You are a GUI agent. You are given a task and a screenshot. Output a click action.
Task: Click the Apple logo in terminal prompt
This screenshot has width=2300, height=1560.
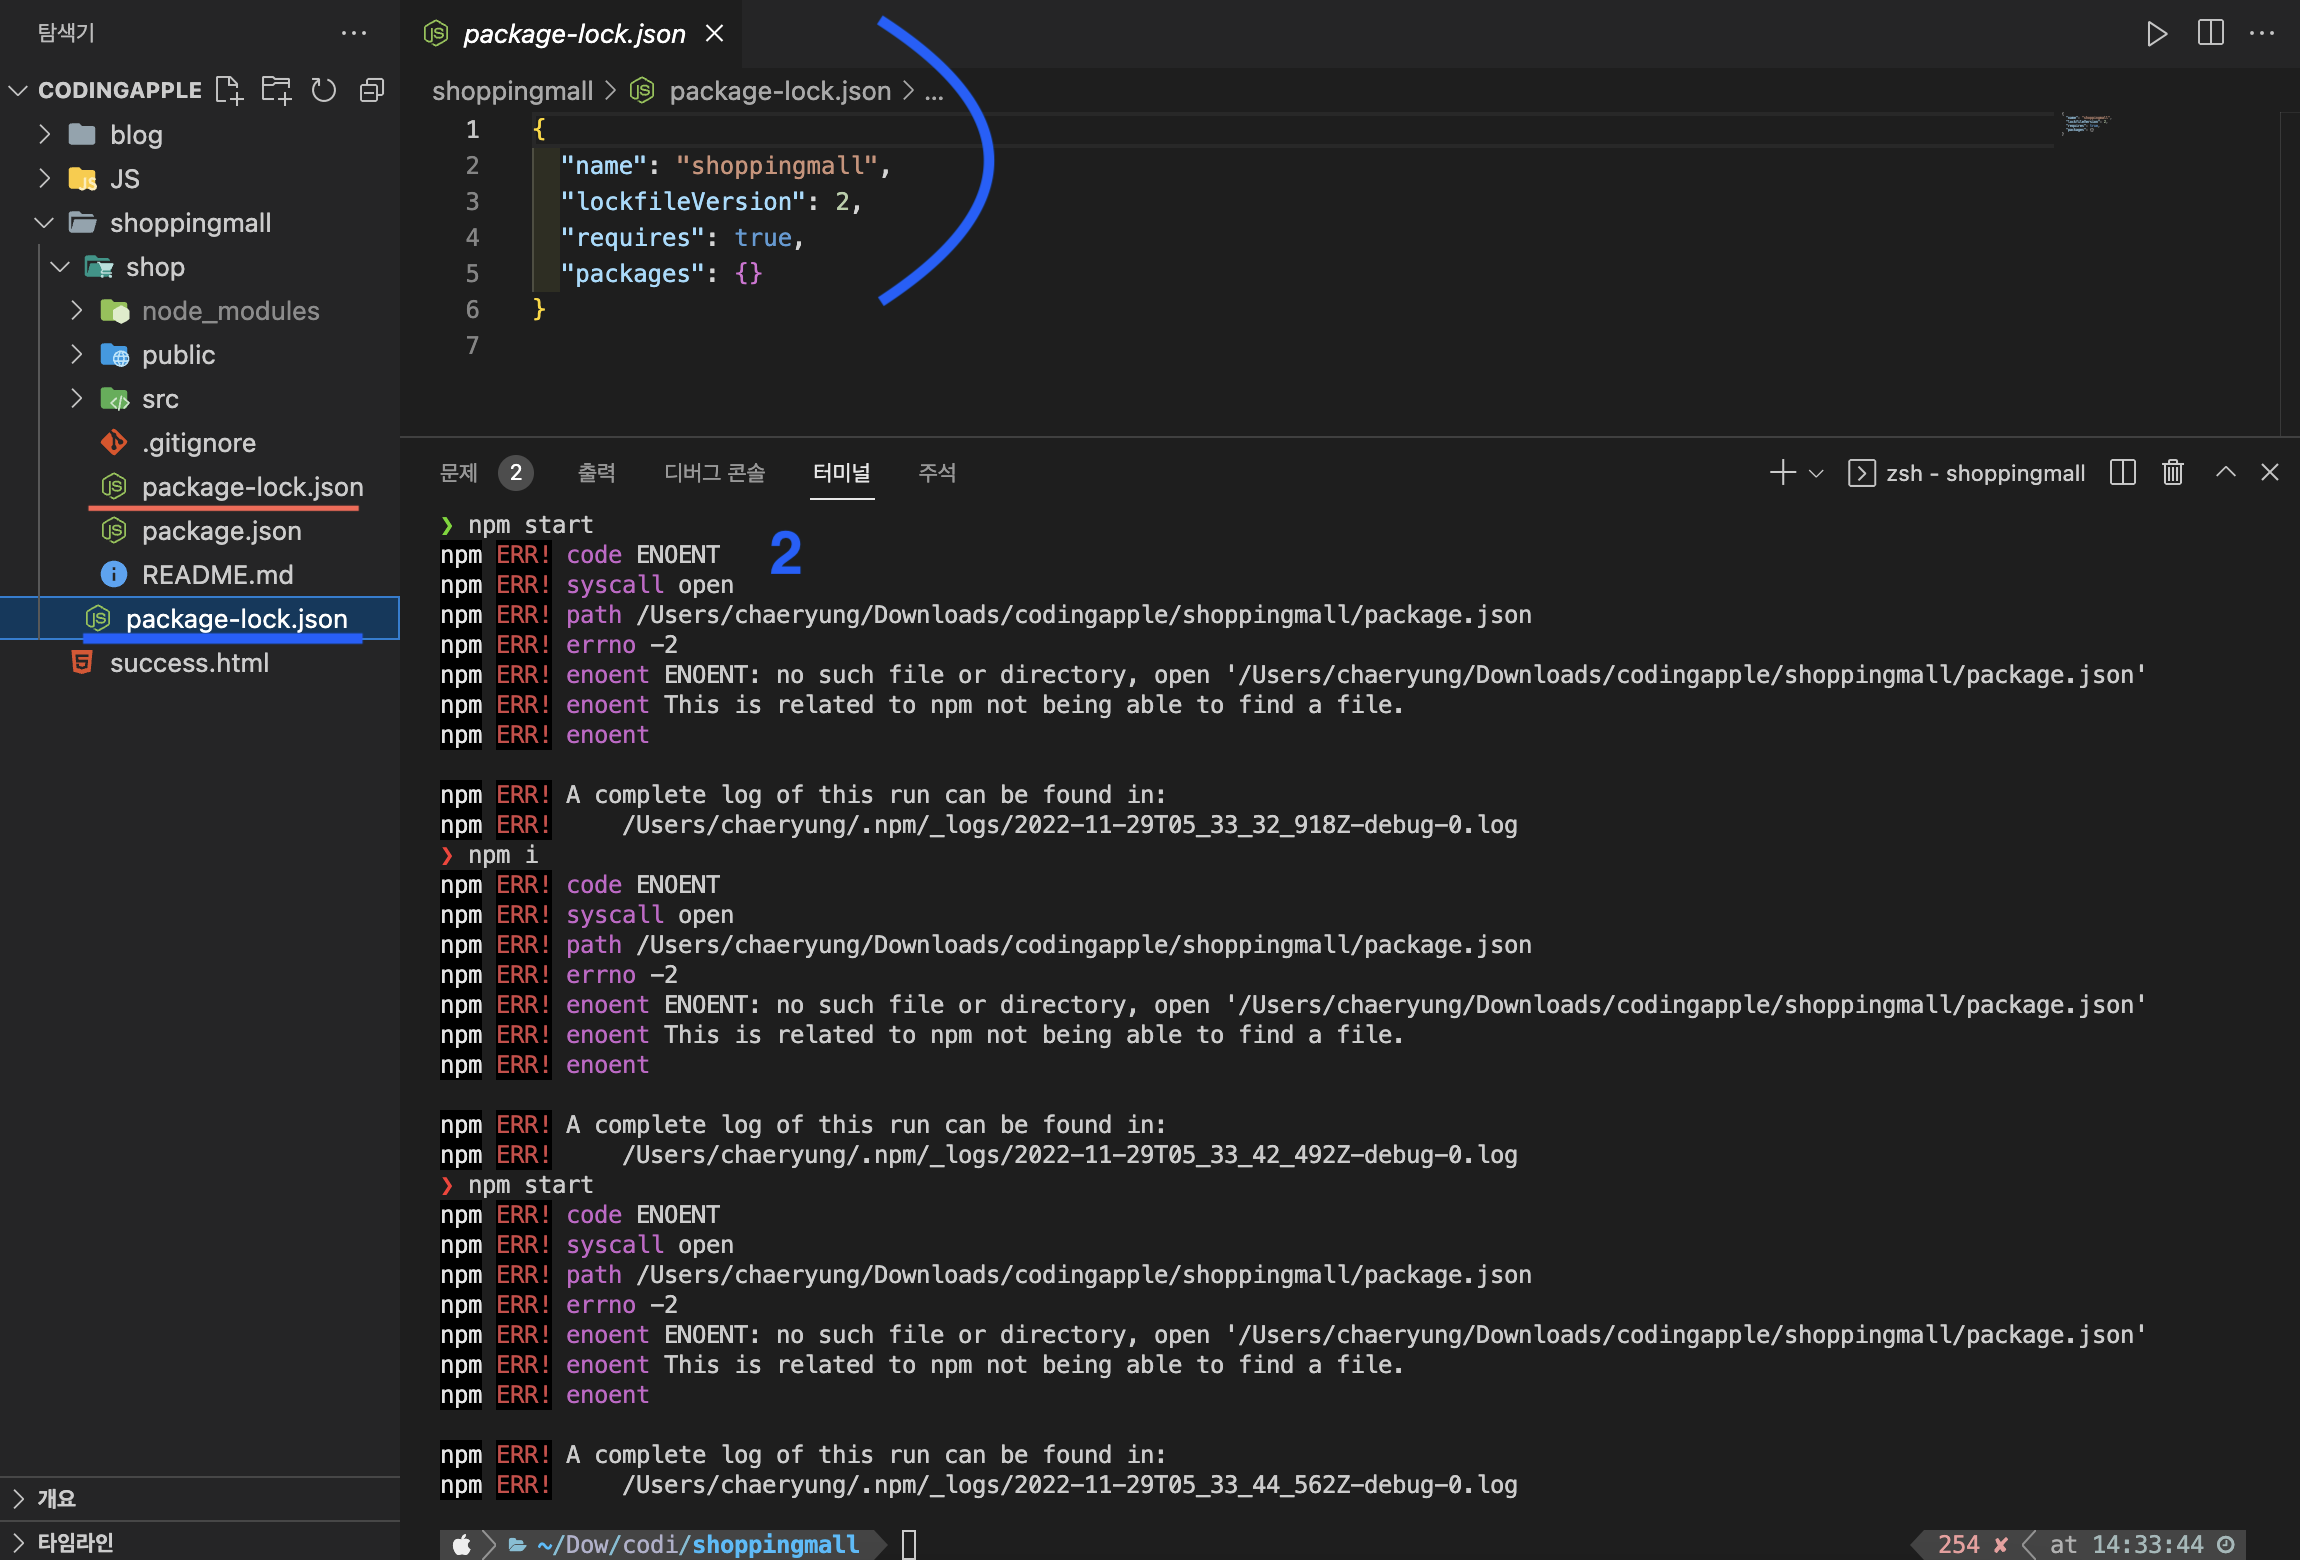[461, 1544]
